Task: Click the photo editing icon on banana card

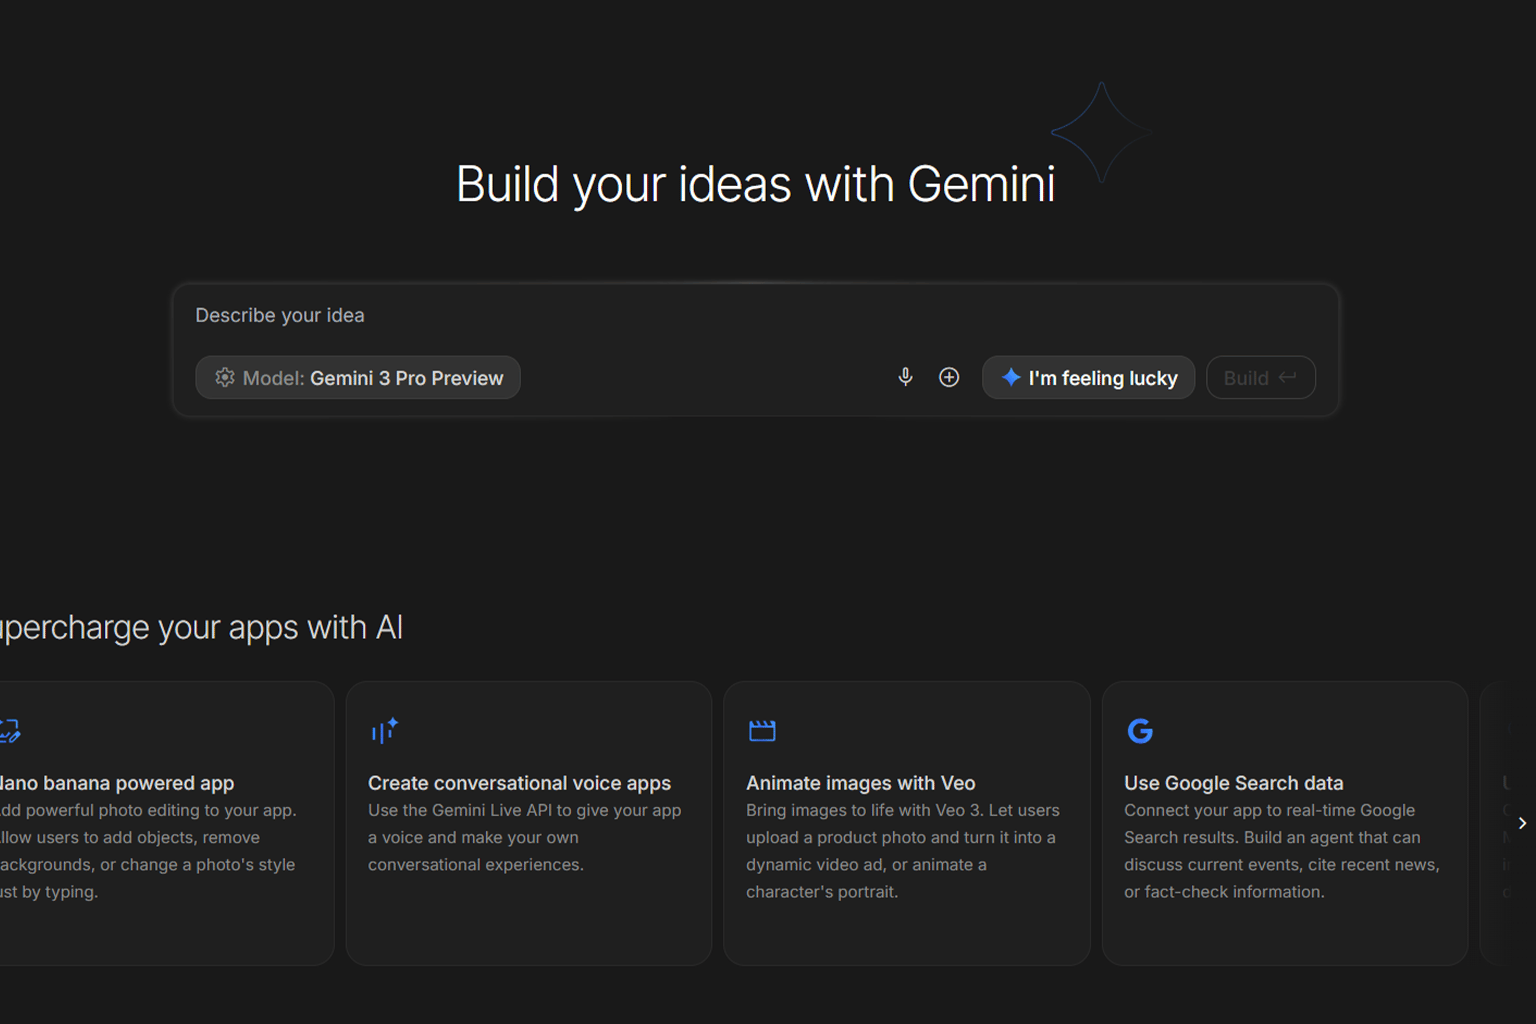Action: coord(10,731)
